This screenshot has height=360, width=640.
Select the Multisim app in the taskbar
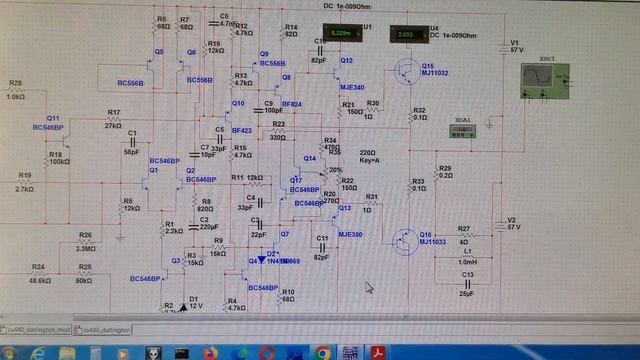350,353
